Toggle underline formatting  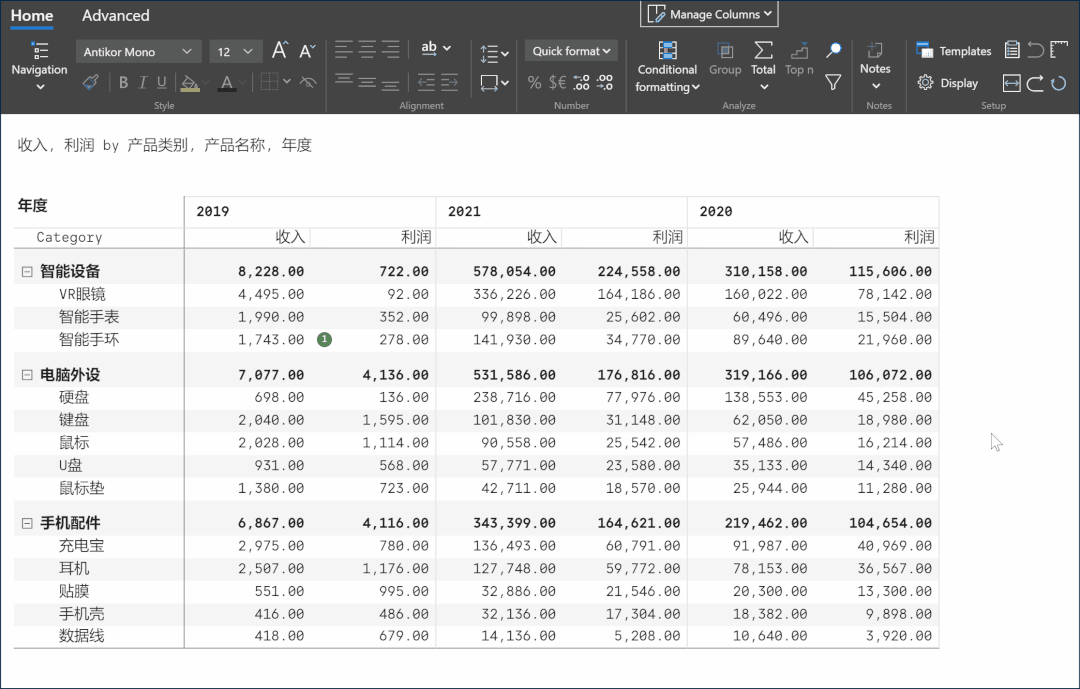162,83
